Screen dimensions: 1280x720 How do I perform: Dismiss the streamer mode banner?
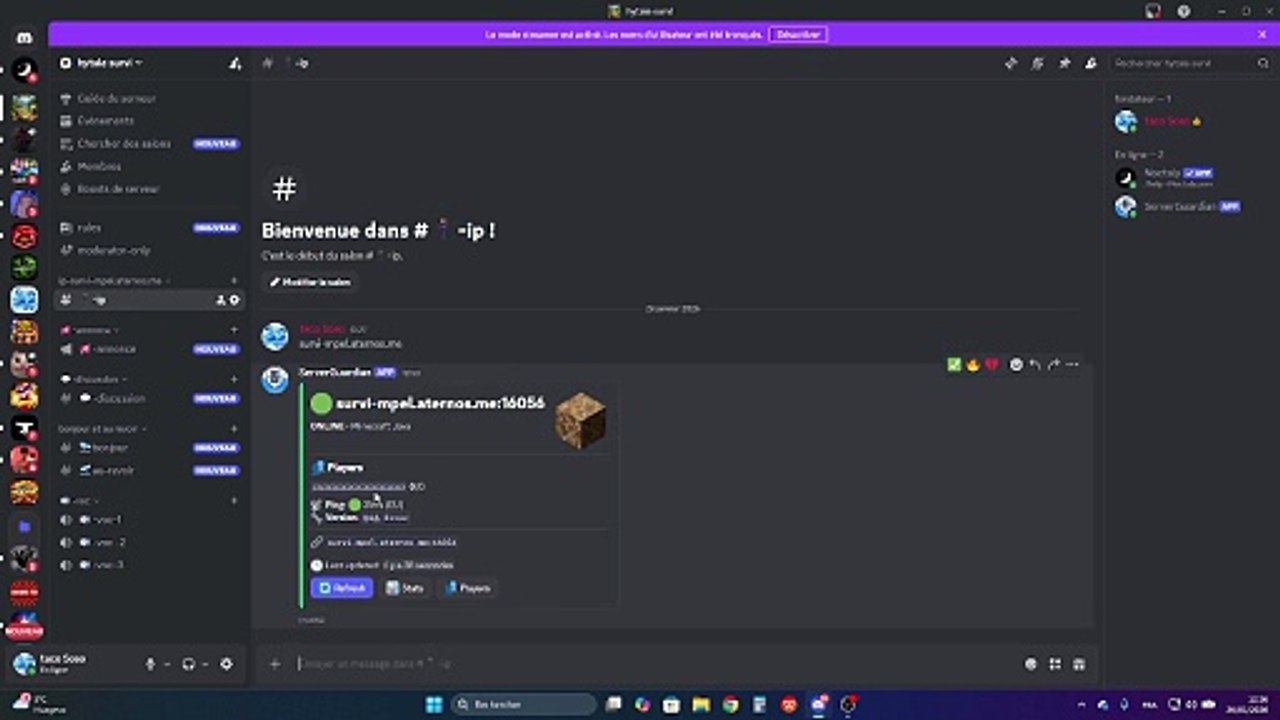click(x=1262, y=34)
